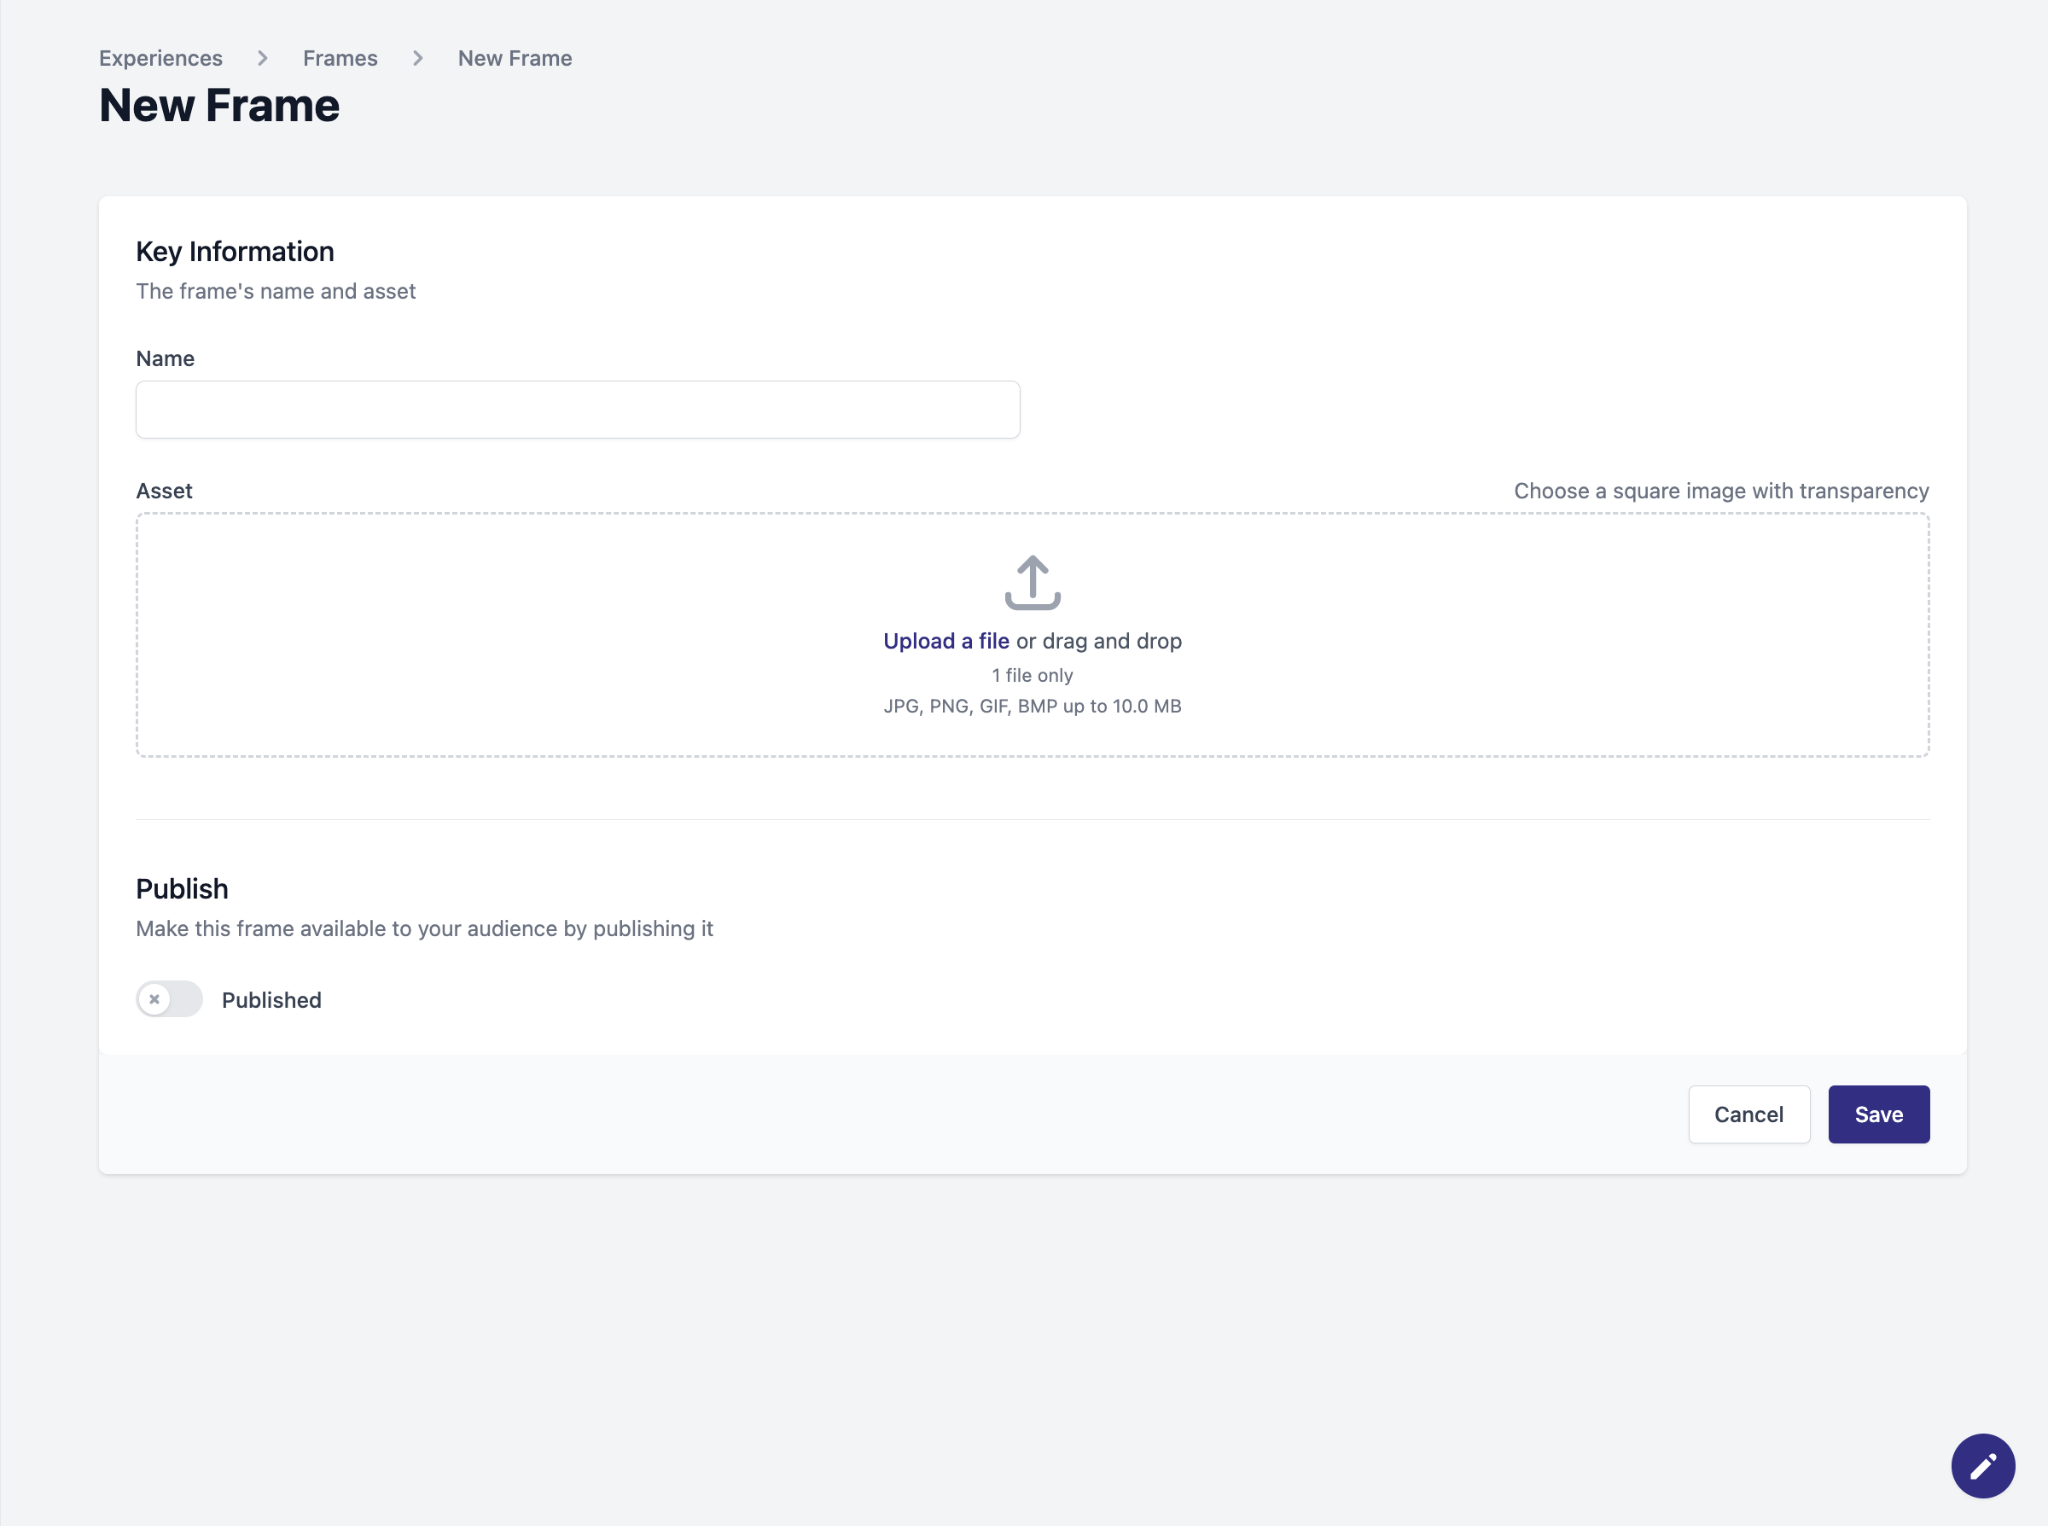Click the square image transparency hint
2048x1526 pixels.
(1720, 491)
